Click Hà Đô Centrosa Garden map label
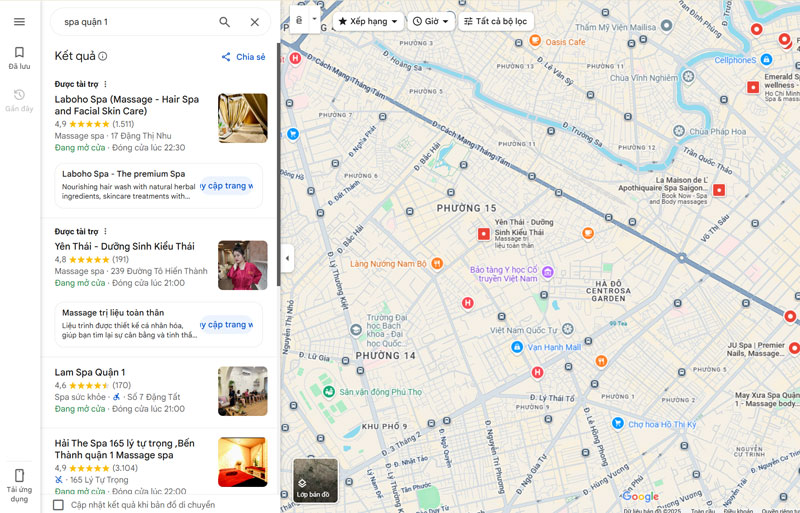 609,291
